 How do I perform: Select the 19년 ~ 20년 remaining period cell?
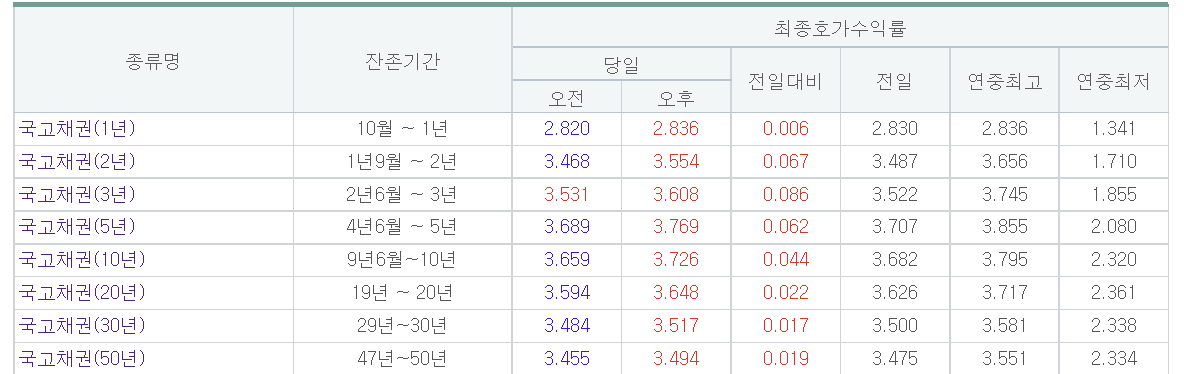tap(402, 292)
